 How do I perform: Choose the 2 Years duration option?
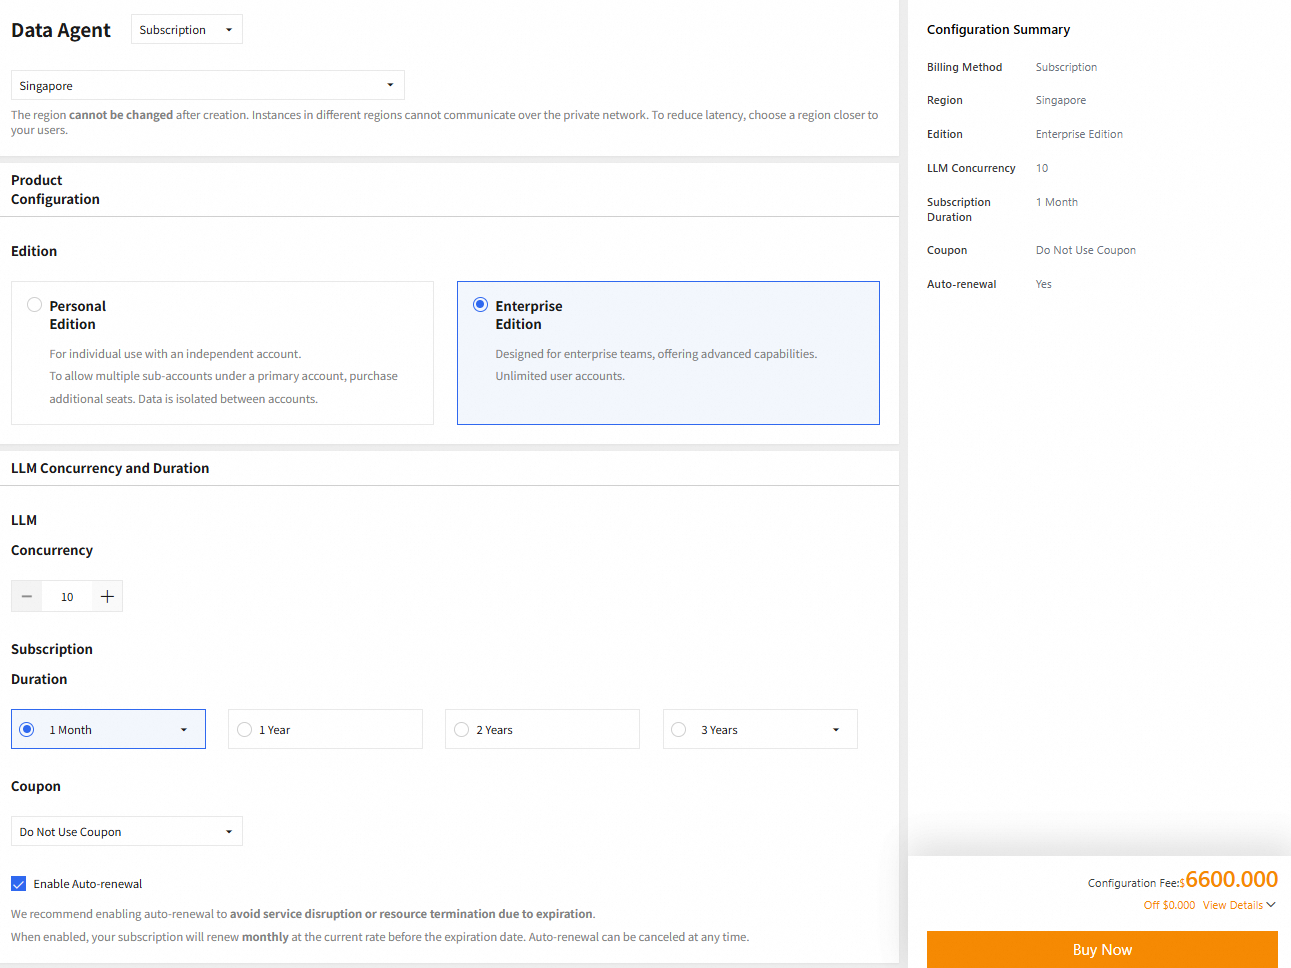tap(542, 730)
